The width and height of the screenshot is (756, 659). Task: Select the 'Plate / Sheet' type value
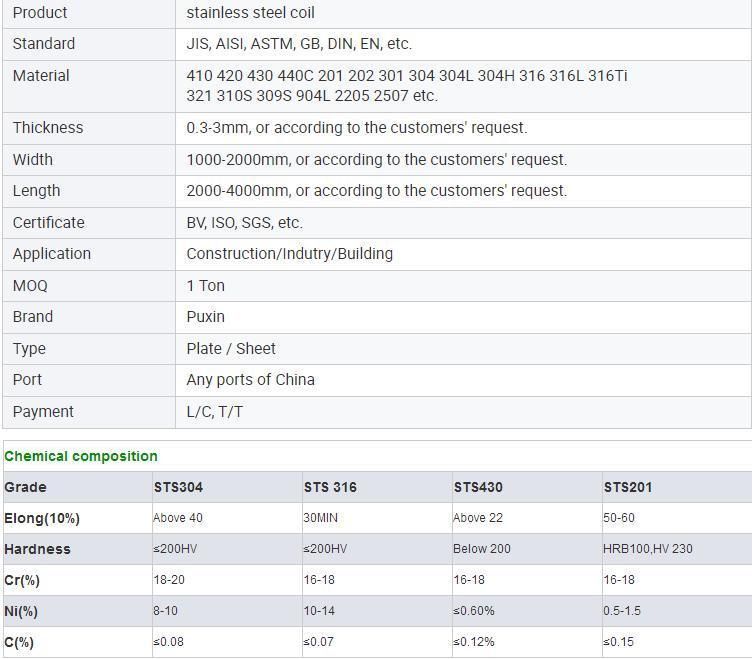[x=231, y=349]
